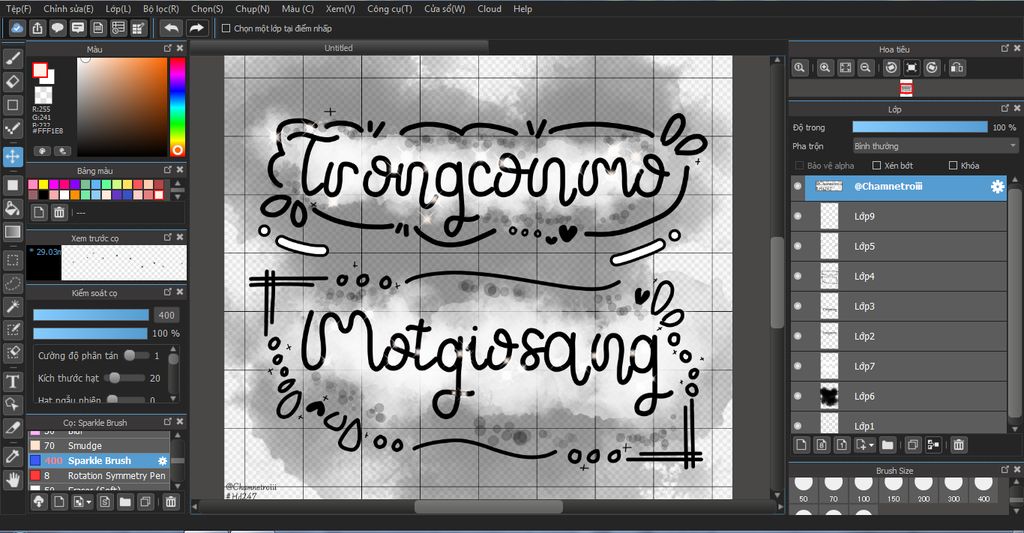Open Sparkle Brush settings gear
This screenshot has width=1024, height=533.
point(163,460)
